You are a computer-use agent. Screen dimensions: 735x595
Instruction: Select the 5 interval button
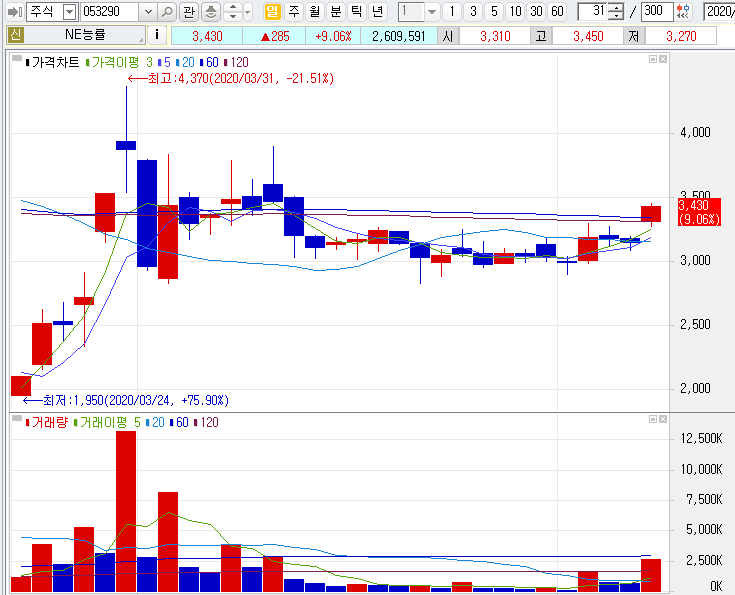[x=494, y=11]
